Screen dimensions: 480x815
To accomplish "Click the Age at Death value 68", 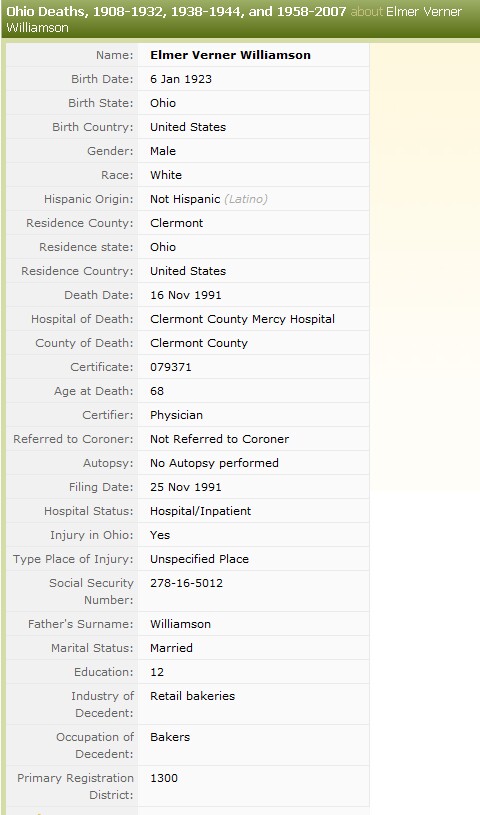I will click(x=157, y=391).
